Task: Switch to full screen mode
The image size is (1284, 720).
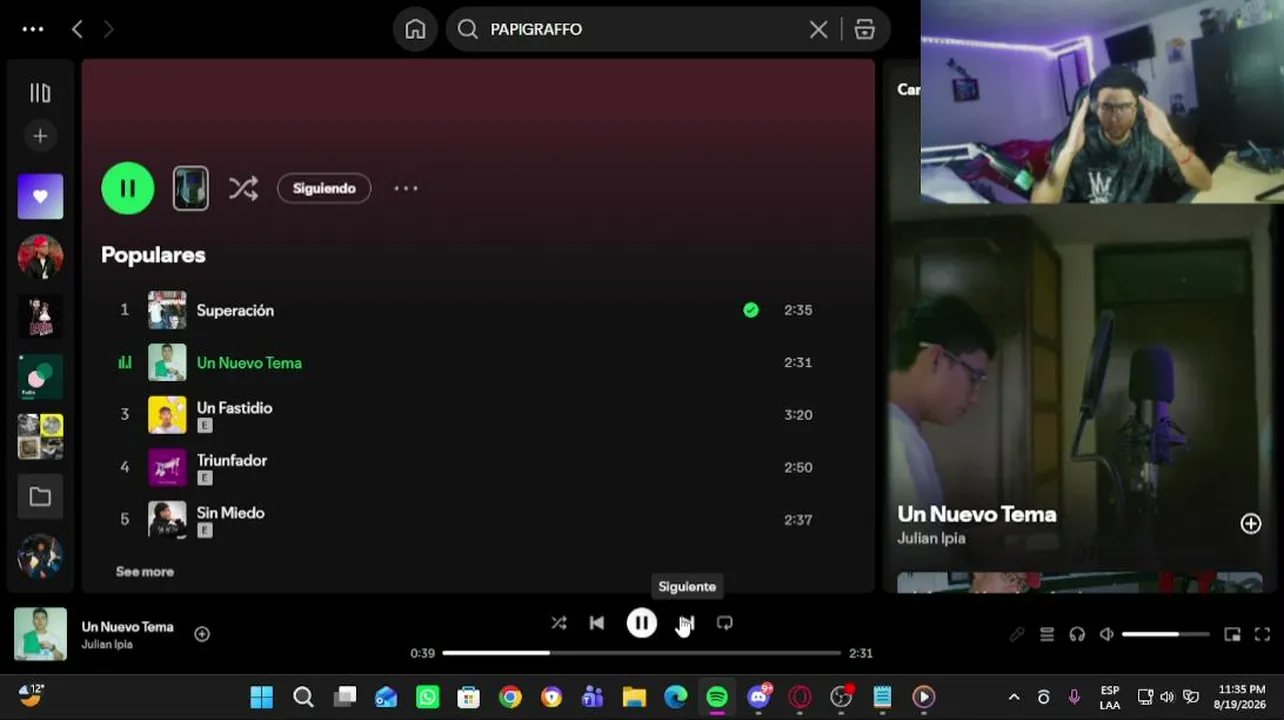Action: click(x=1262, y=634)
